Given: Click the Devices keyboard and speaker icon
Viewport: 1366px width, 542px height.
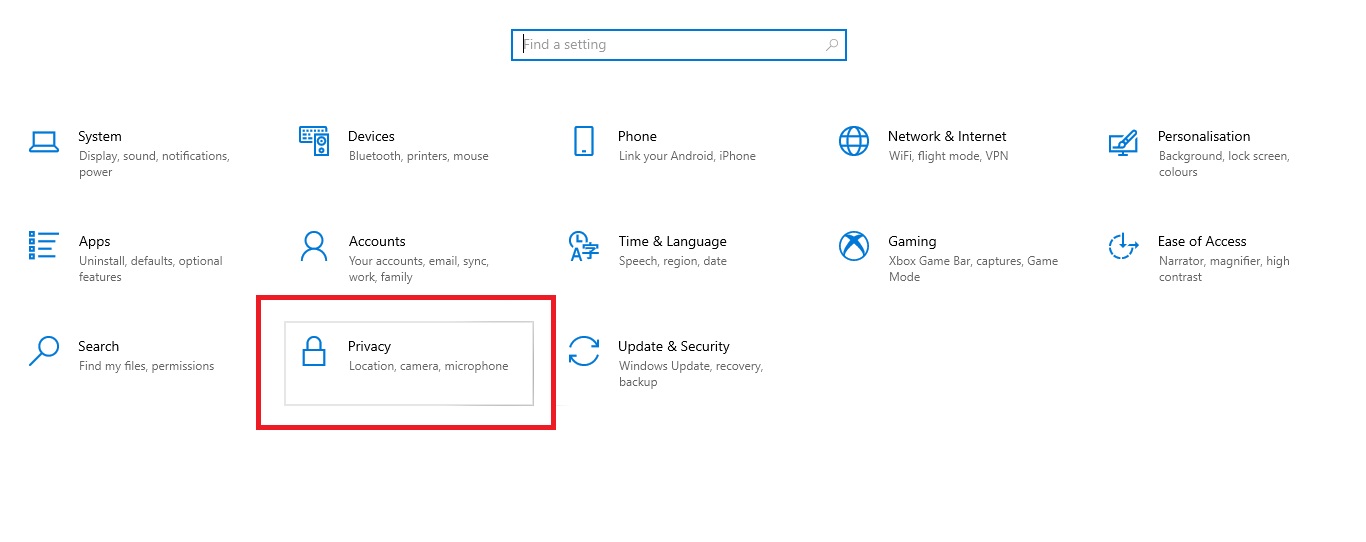Looking at the screenshot, I should click(x=314, y=141).
